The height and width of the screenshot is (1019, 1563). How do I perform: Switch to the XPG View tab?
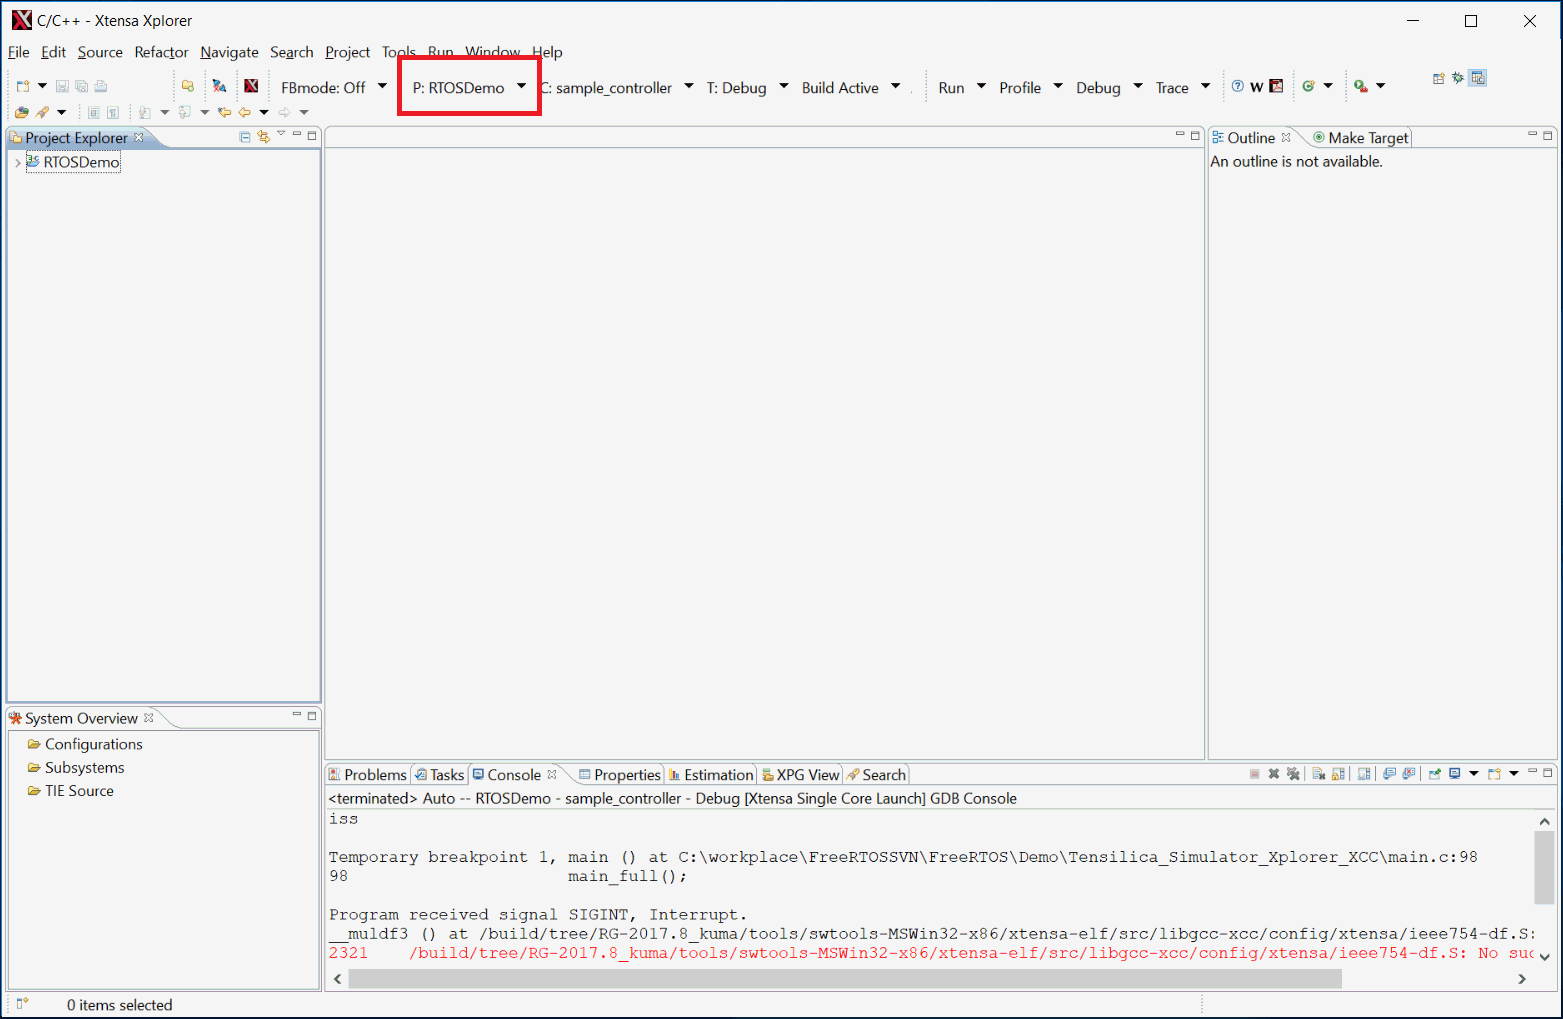click(x=800, y=774)
